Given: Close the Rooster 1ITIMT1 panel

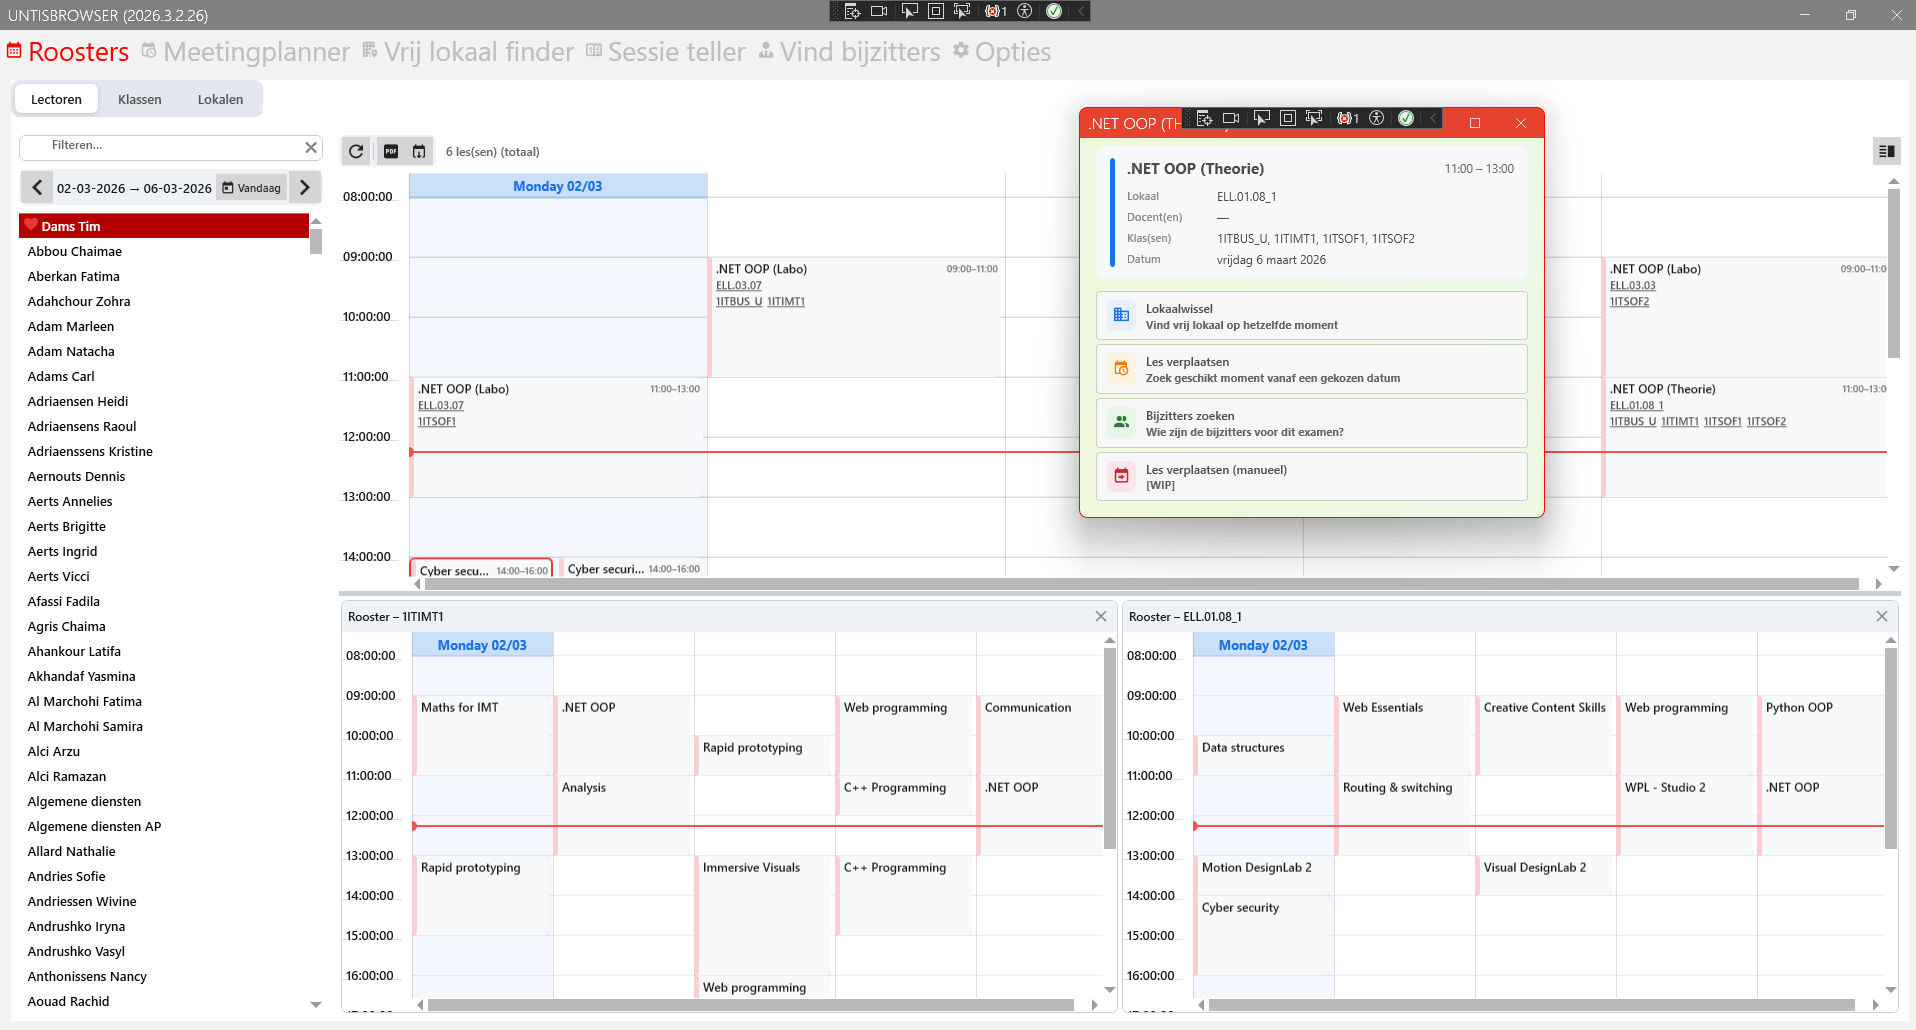Looking at the screenshot, I should click(1101, 616).
